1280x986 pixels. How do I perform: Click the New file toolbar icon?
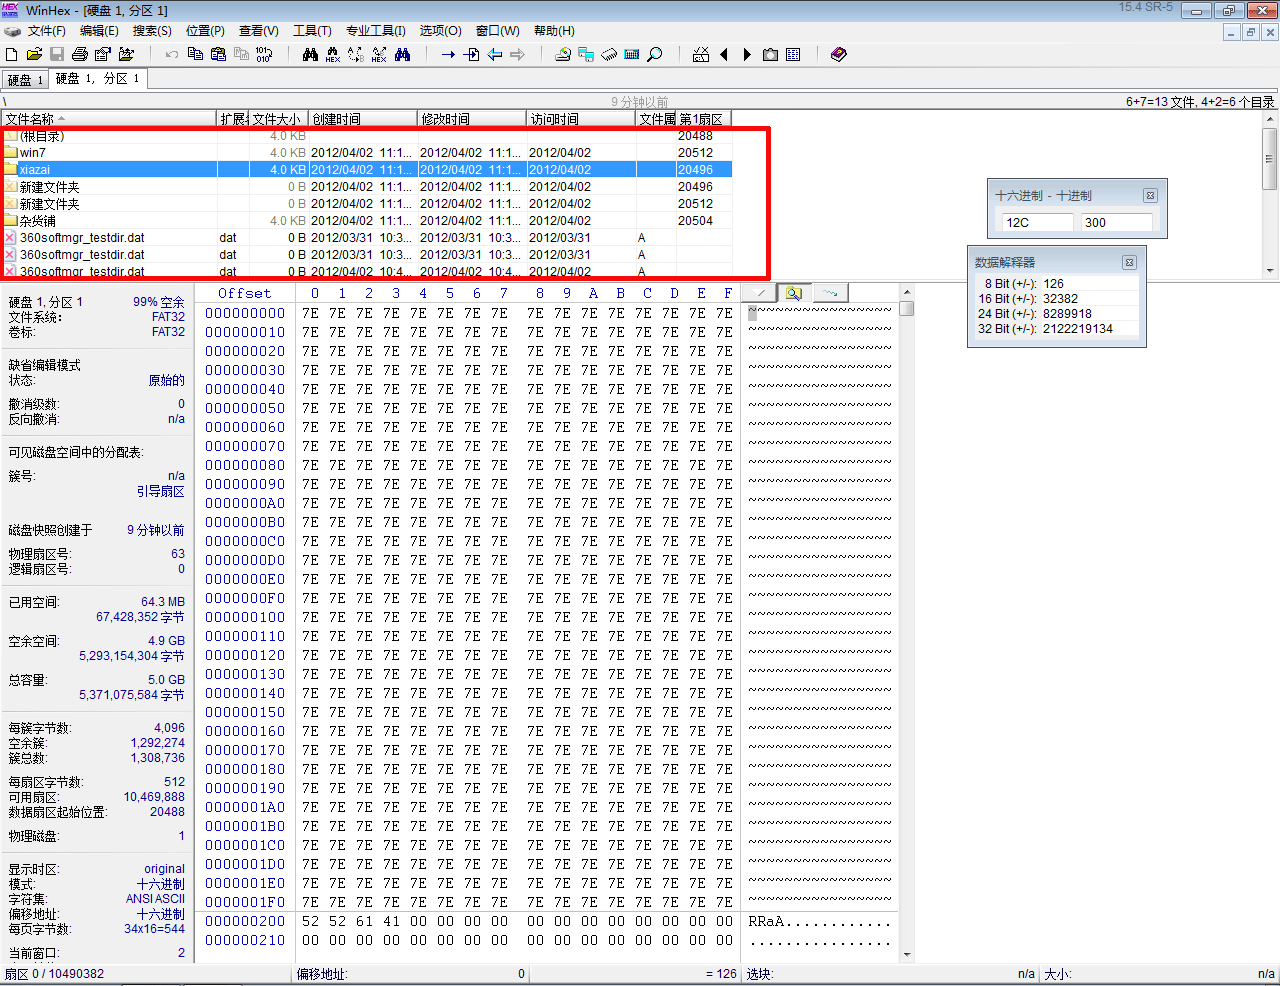[x=12, y=54]
